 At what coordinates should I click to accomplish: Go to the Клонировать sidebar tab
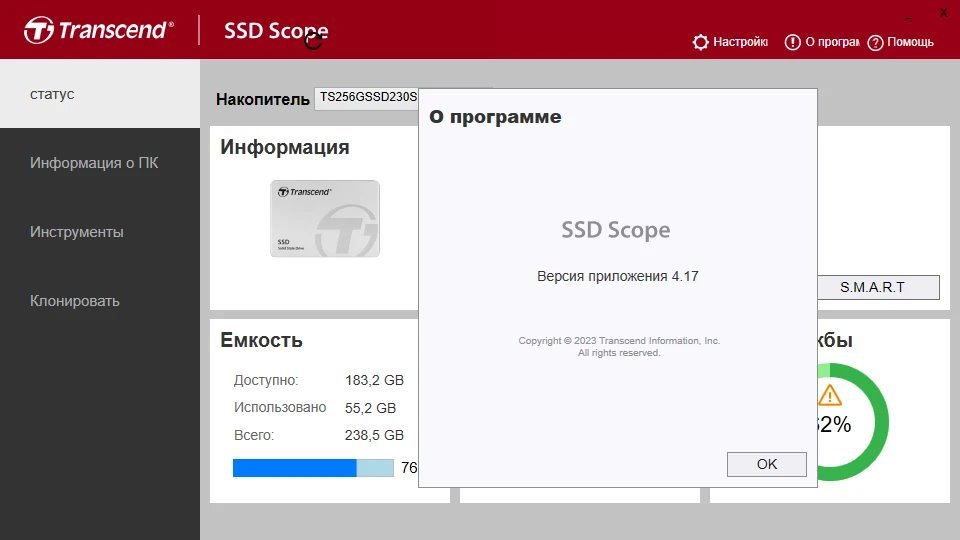(x=100, y=301)
